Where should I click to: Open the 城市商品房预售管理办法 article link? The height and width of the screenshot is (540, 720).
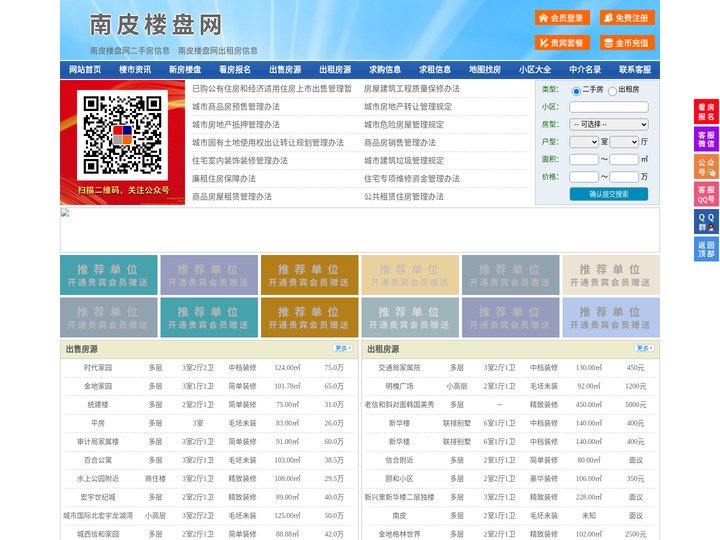[x=236, y=107]
